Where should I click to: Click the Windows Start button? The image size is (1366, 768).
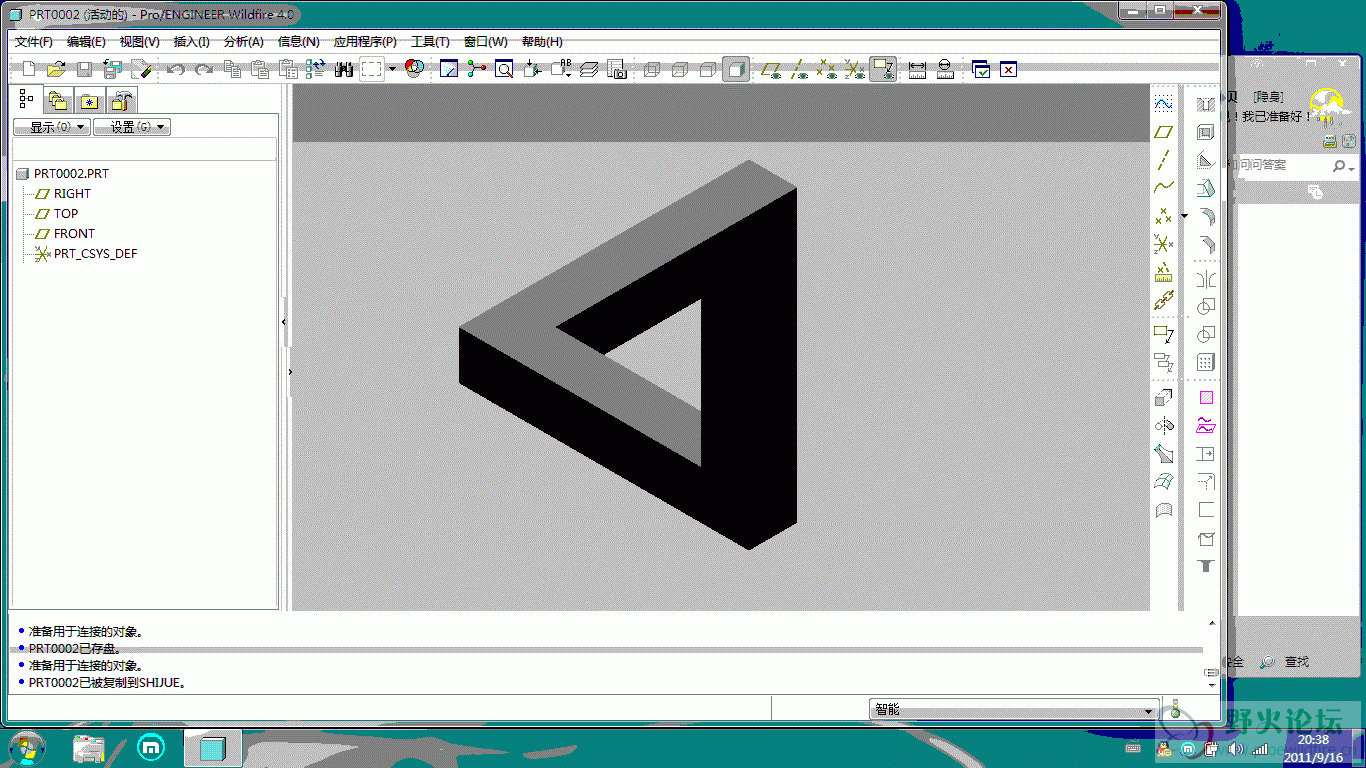[27, 747]
